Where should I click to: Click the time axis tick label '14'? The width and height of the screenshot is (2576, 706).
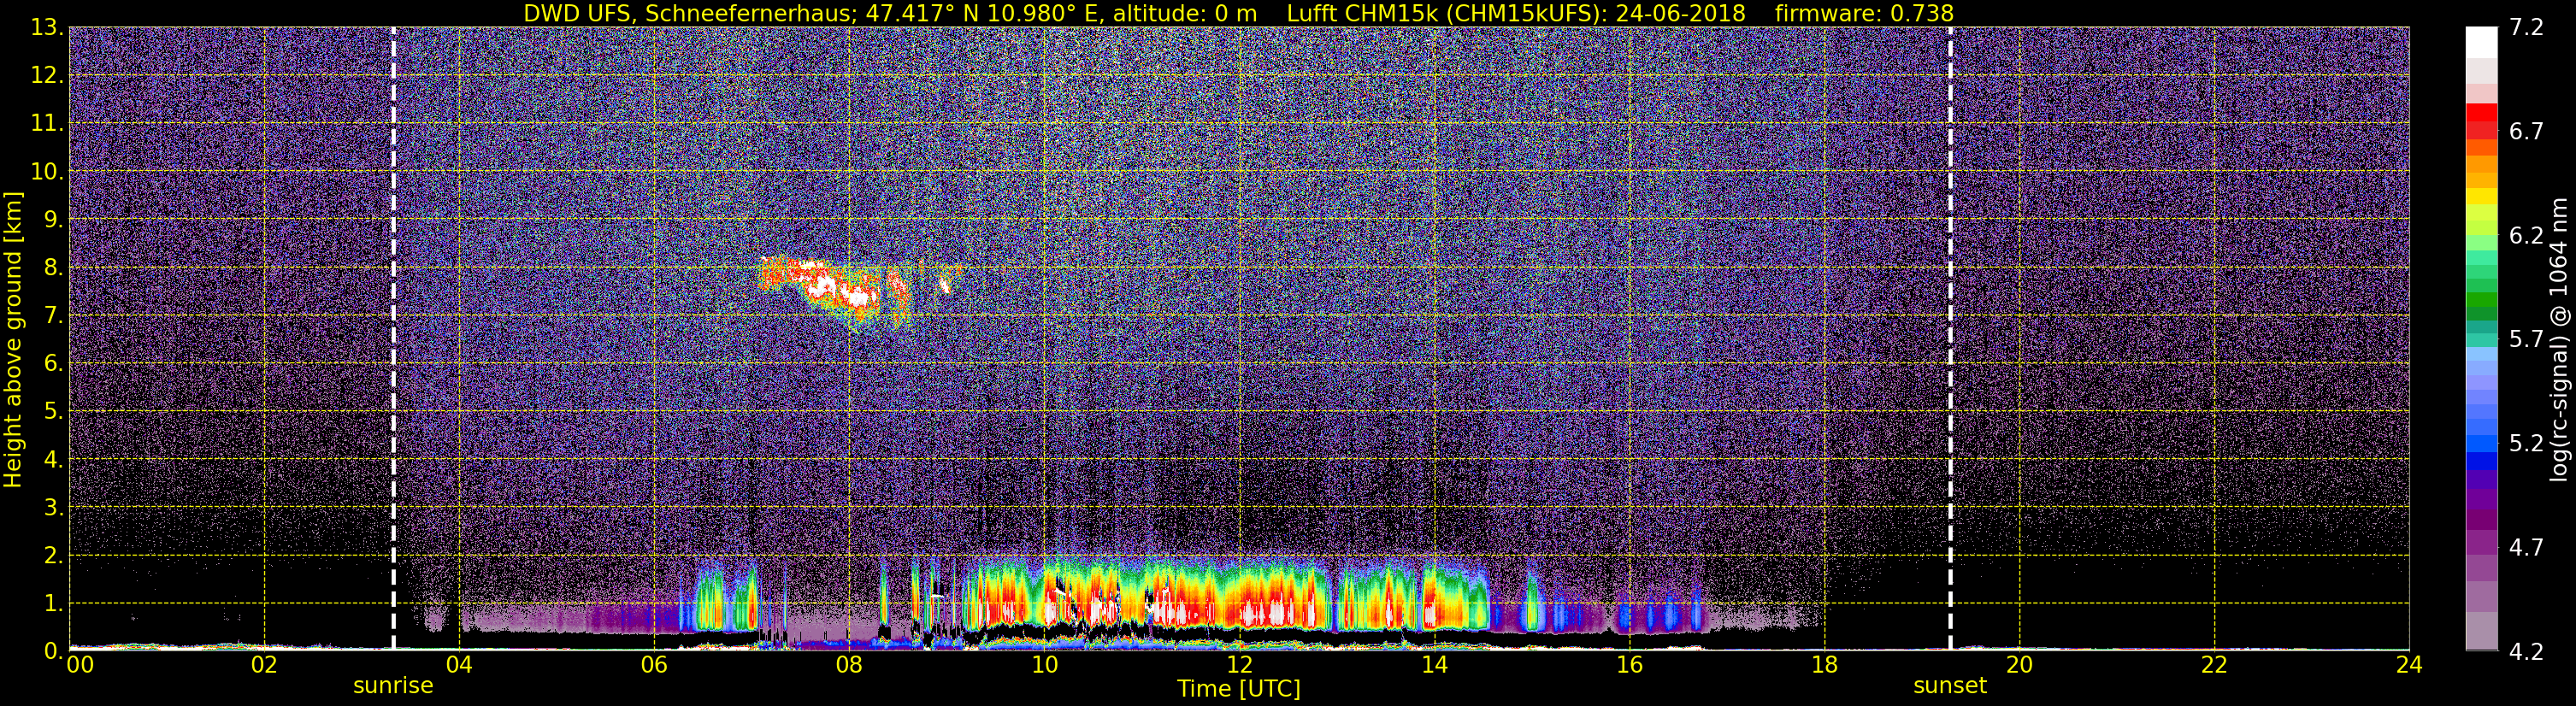click(1434, 665)
